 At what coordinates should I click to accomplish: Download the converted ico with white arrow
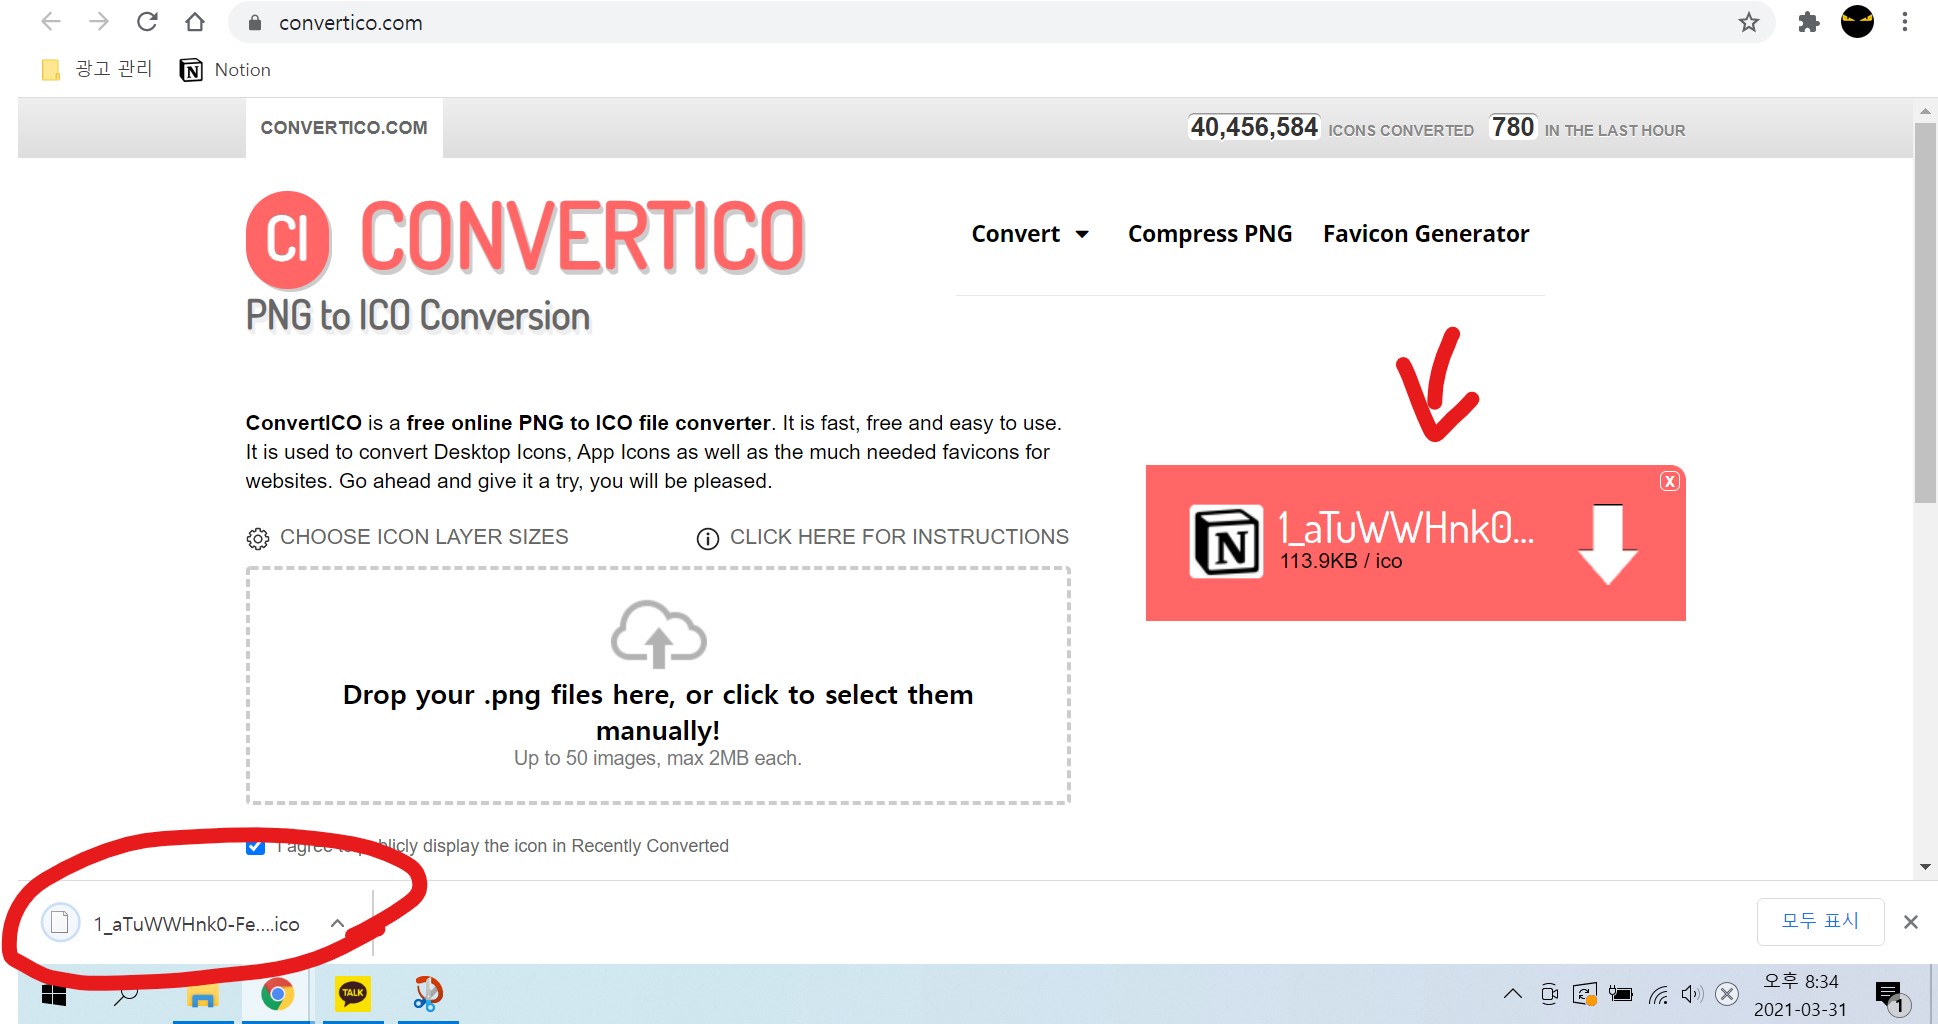pos(1607,544)
